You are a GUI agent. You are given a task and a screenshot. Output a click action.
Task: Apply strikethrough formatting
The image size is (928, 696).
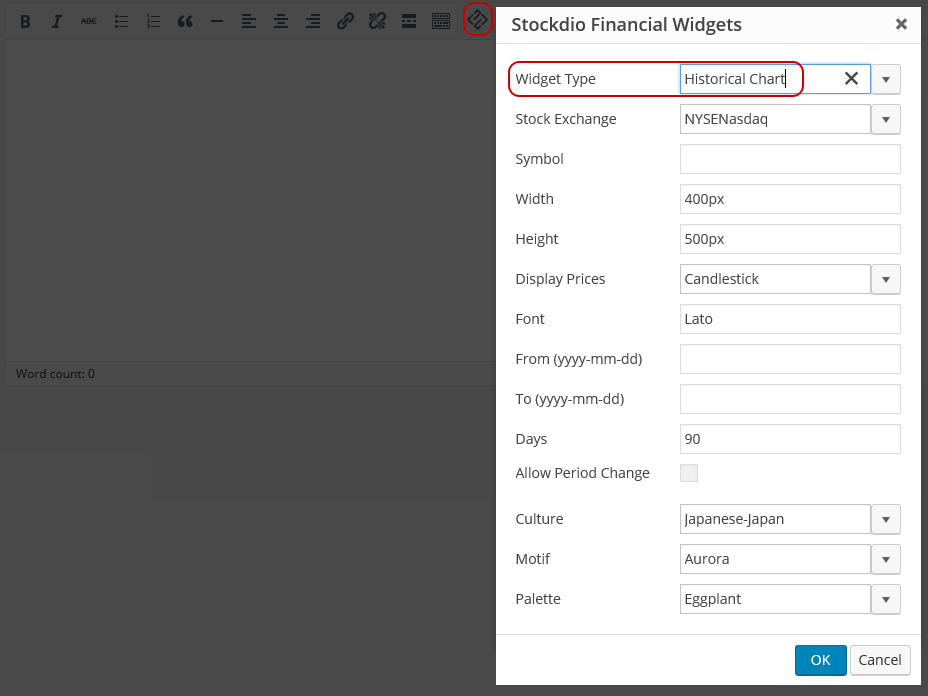click(x=89, y=22)
